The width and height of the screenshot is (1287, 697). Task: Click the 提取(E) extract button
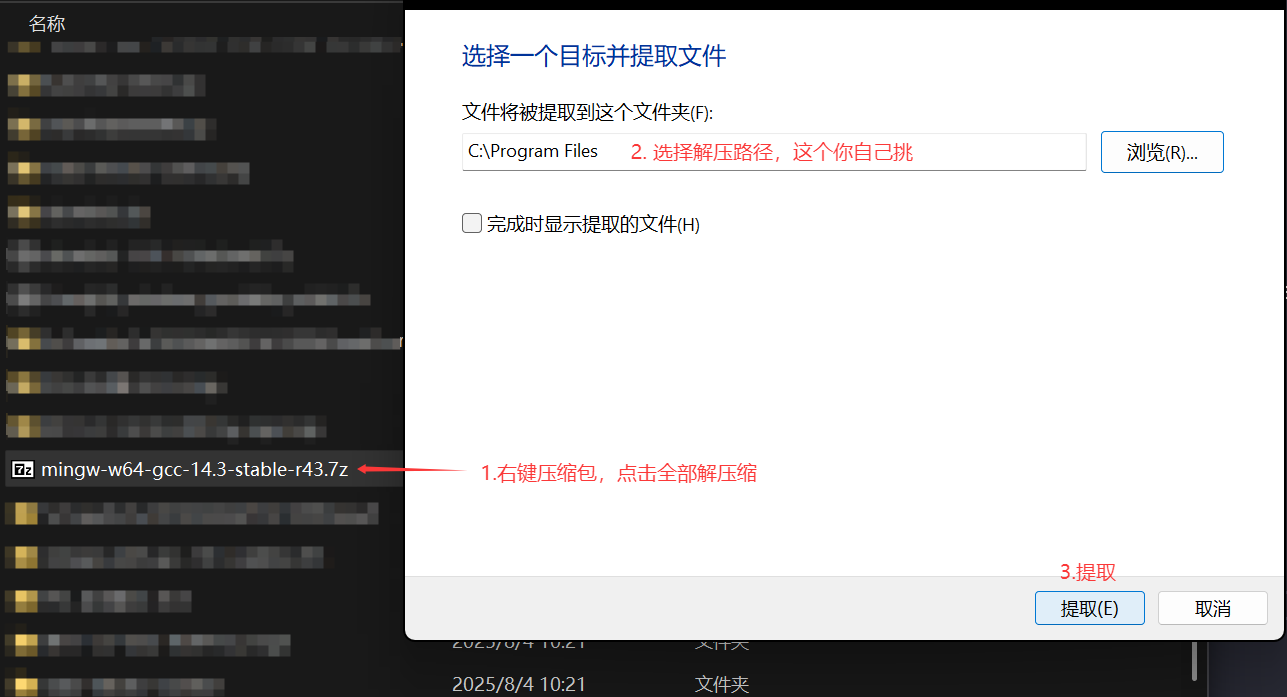click(1089, 608)
